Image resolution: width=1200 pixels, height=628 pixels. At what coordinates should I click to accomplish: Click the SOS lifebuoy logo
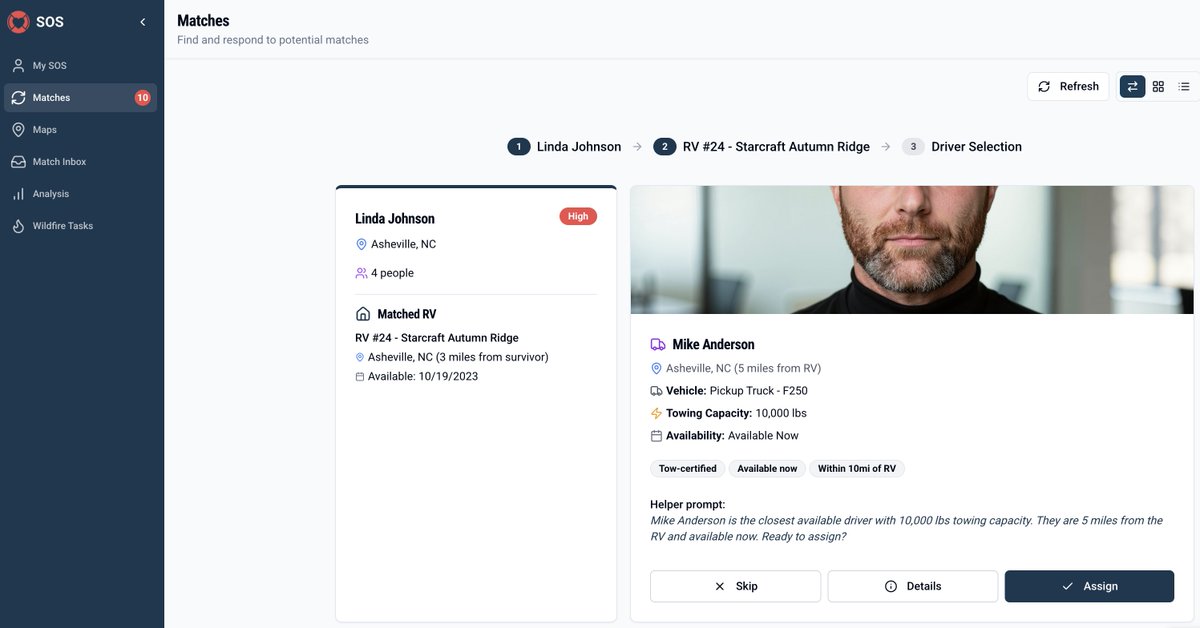tap(18, 21)
